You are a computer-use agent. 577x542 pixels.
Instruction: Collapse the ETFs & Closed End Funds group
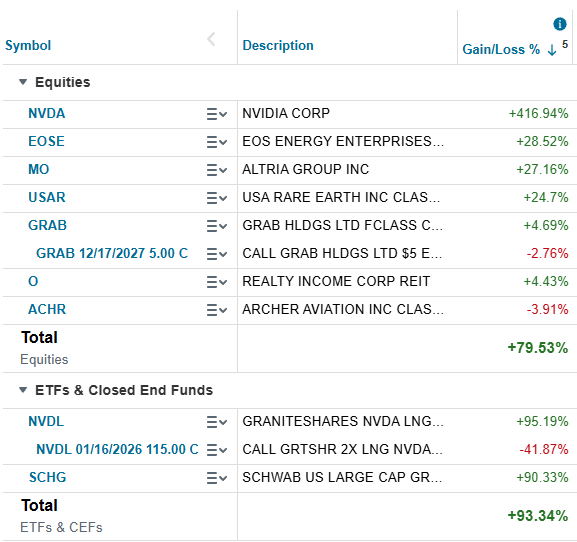(23, 390)
